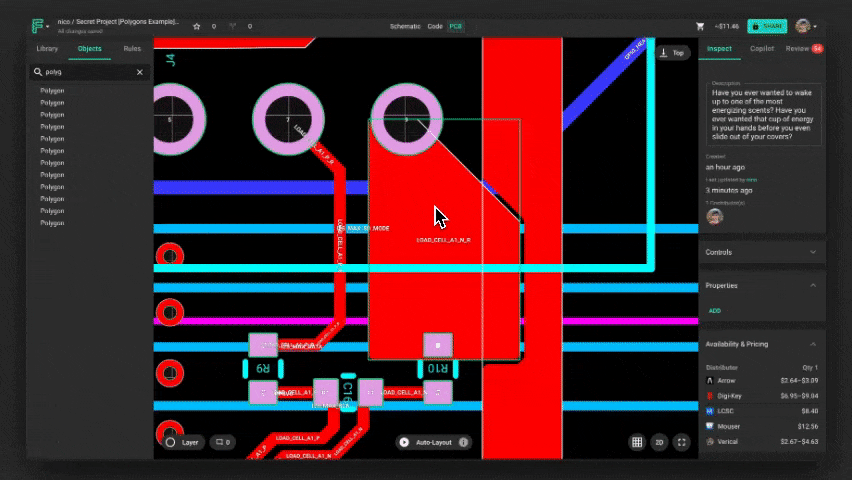Open the shopping cart
This screenshot has width=852, height=480.
coord(700,26)
